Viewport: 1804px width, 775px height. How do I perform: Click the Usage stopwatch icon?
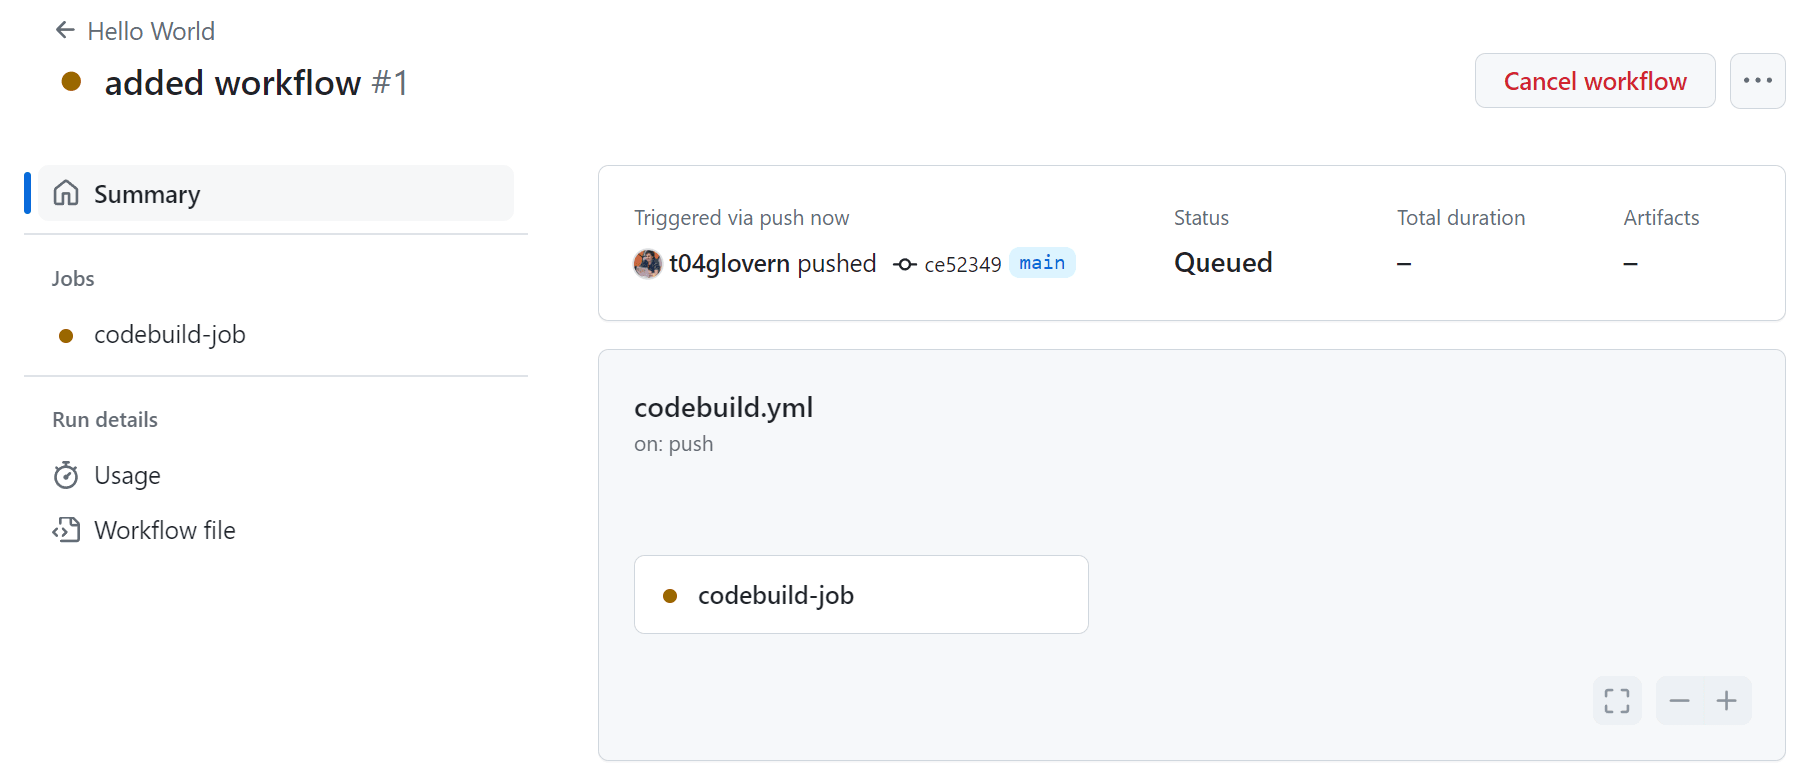66,475
